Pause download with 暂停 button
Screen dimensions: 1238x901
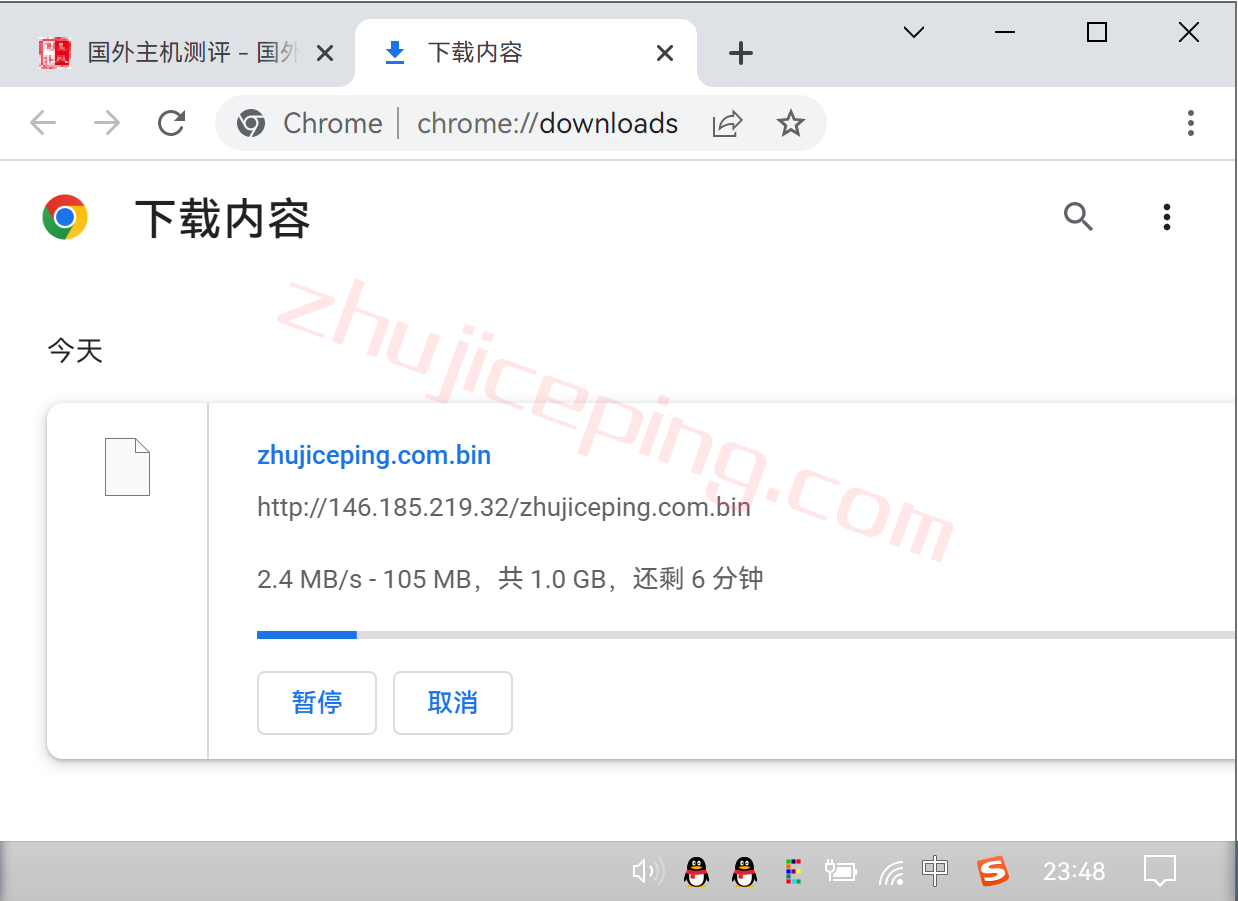coord(317,703)
